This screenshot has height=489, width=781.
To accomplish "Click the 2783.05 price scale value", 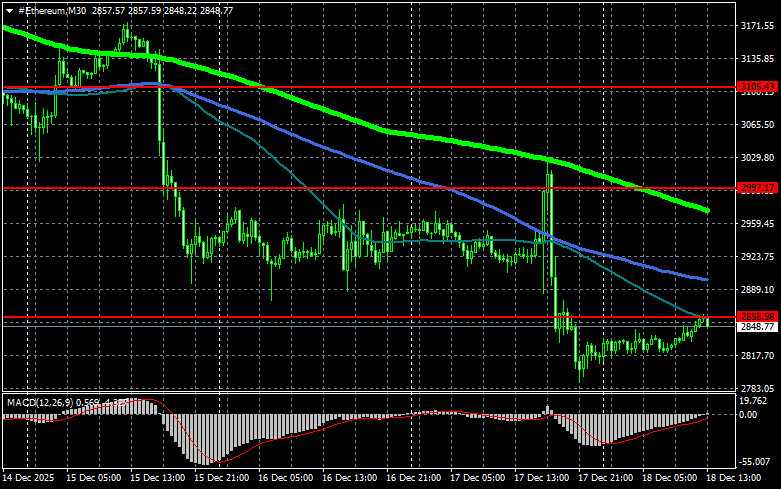I will 757,388.
